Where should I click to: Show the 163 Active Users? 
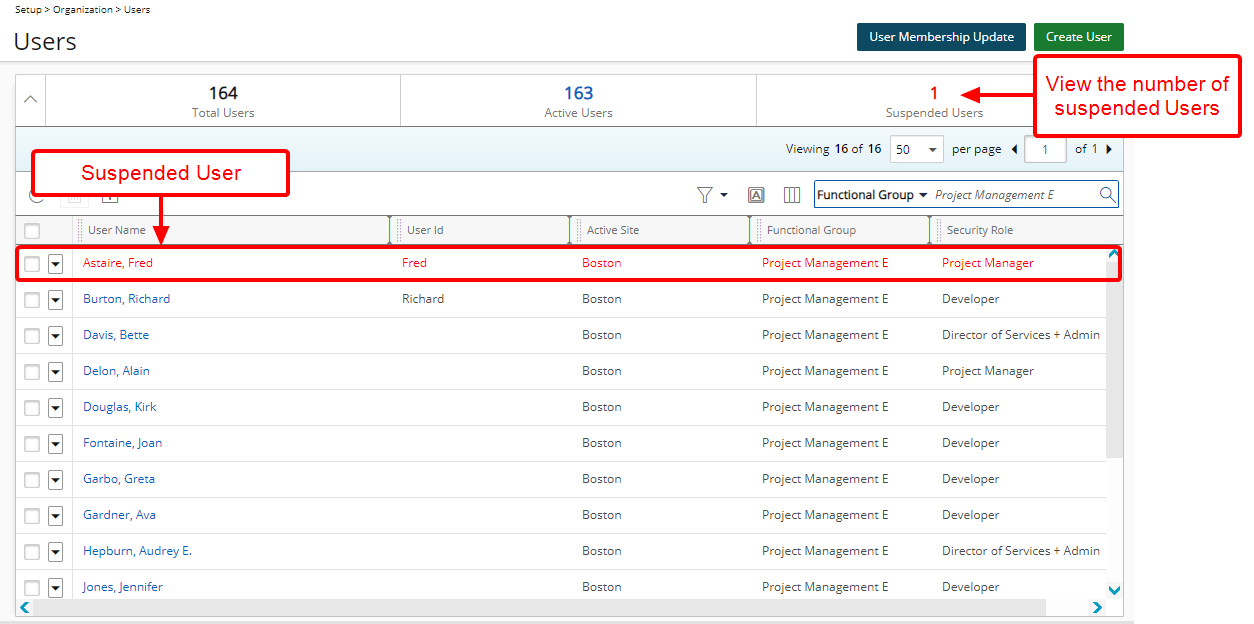point(578,100)
